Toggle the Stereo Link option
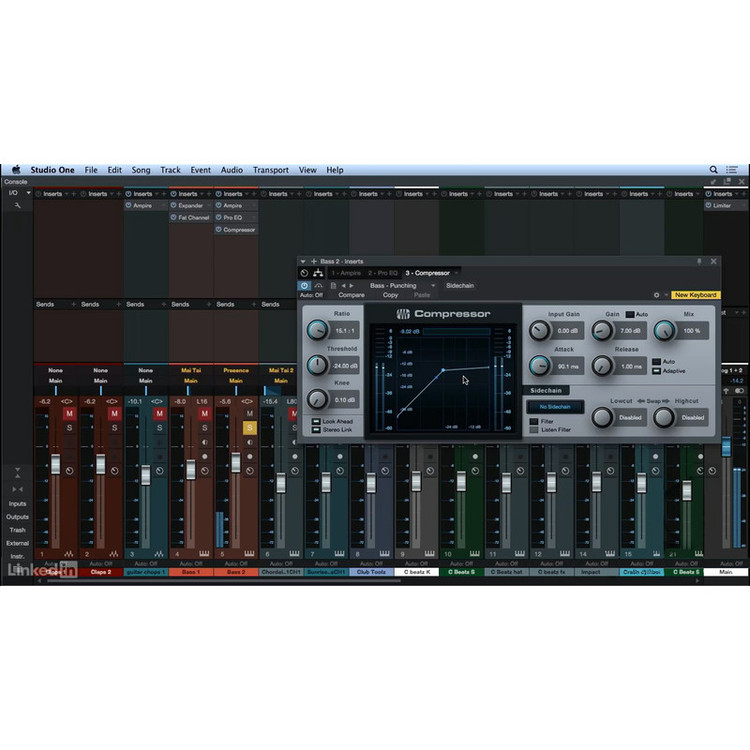Screen dimensions: 750x750 click(317, 430)
